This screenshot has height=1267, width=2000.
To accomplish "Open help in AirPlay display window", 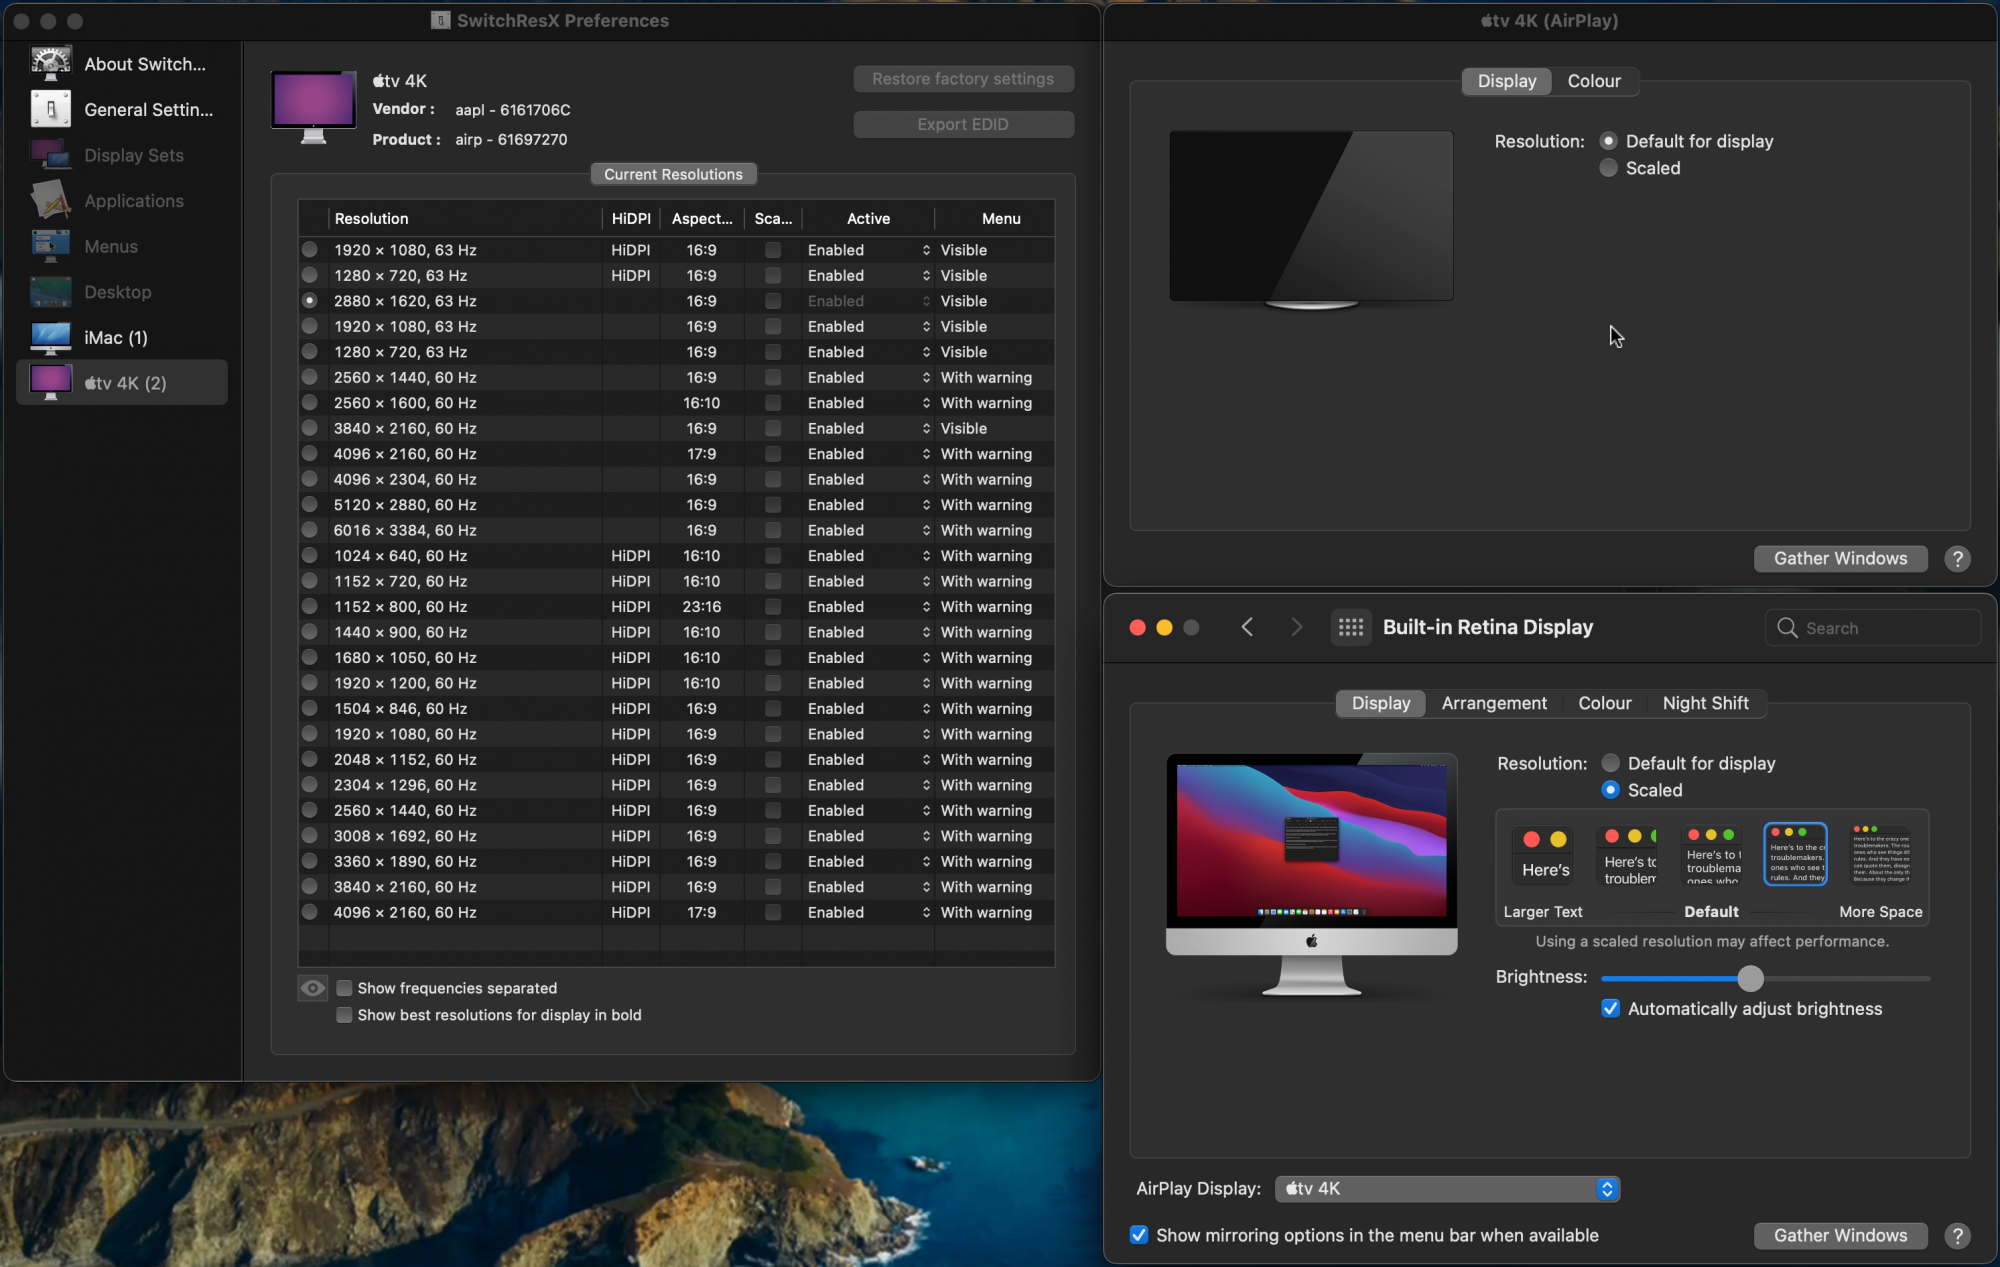I will click(x=1957, y=559).
